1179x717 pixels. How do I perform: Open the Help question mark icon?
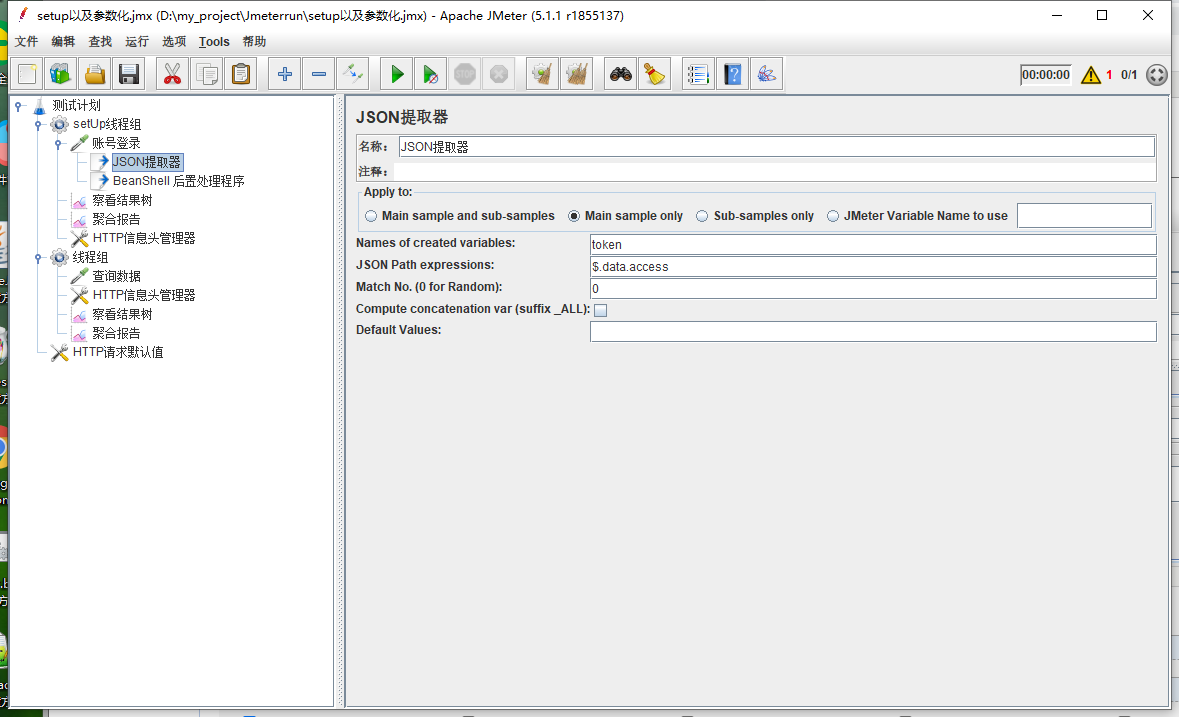pyautogui.click(x=732, y=74)
